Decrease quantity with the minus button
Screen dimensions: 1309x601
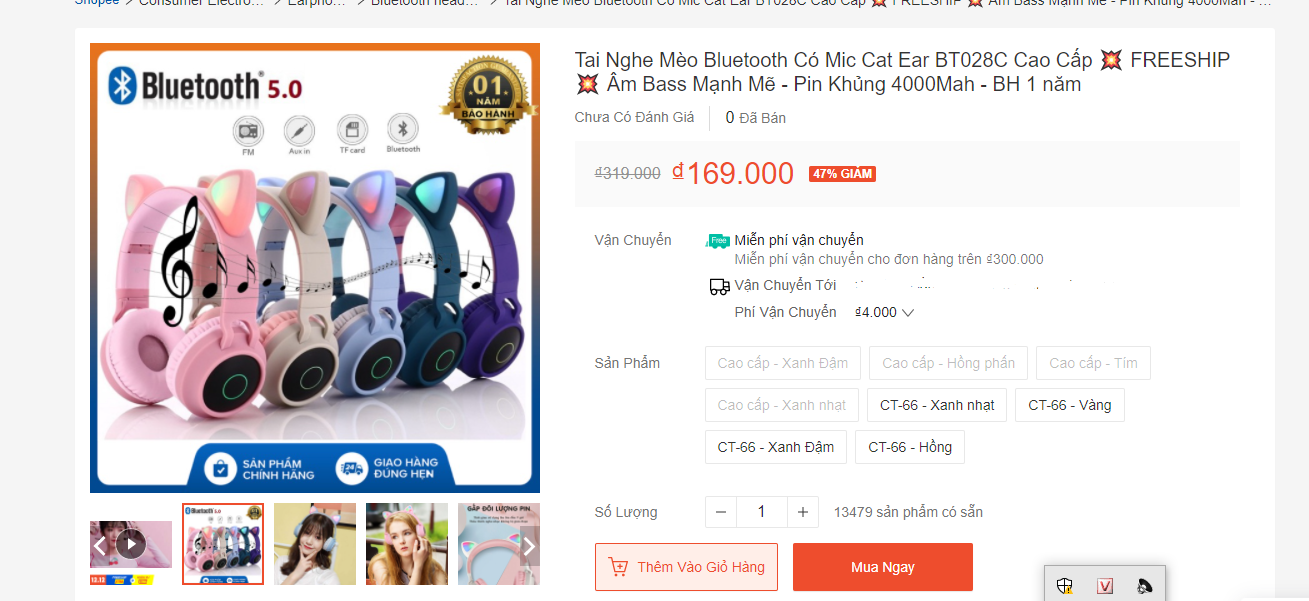click(721, 512)
